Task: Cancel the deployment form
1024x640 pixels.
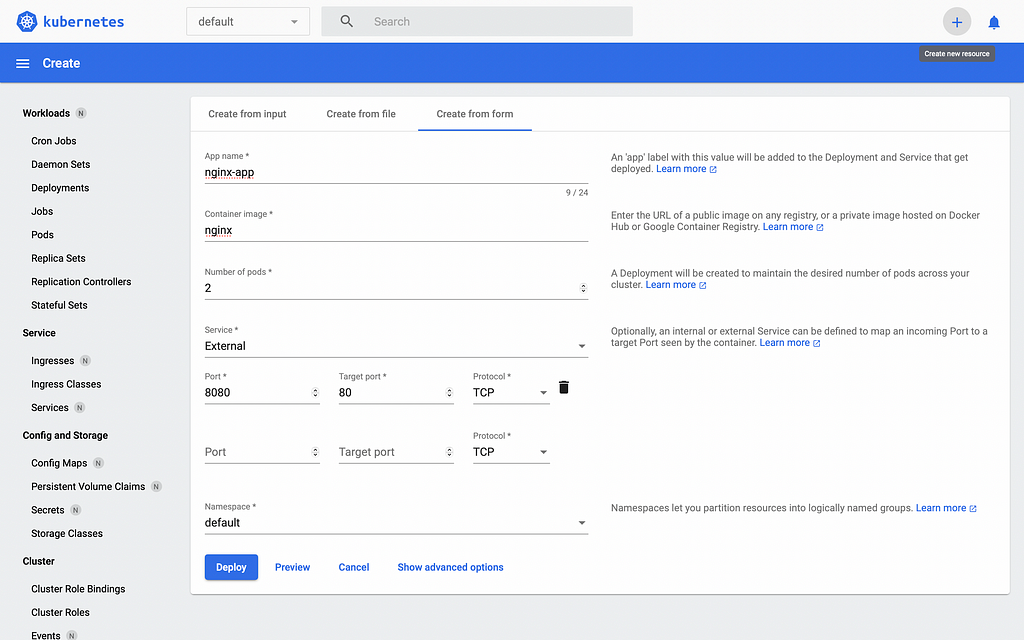Action: pyautogui.click(x=354, y=567)
